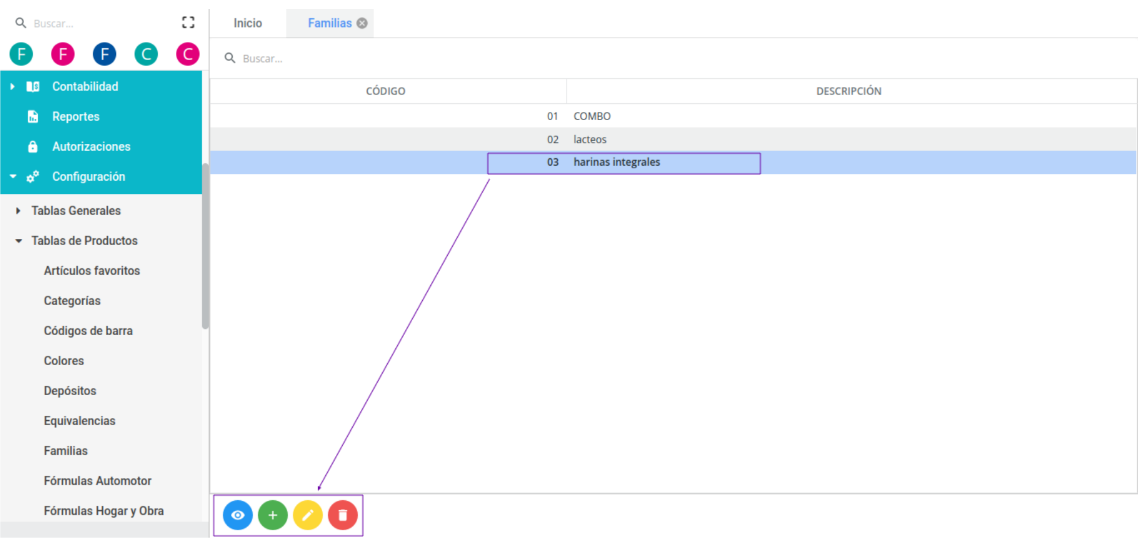Open Autorizaciones menu item
Image resolution: width=1148 pixels, height=538 pixels.
click(x=92, y=146)
